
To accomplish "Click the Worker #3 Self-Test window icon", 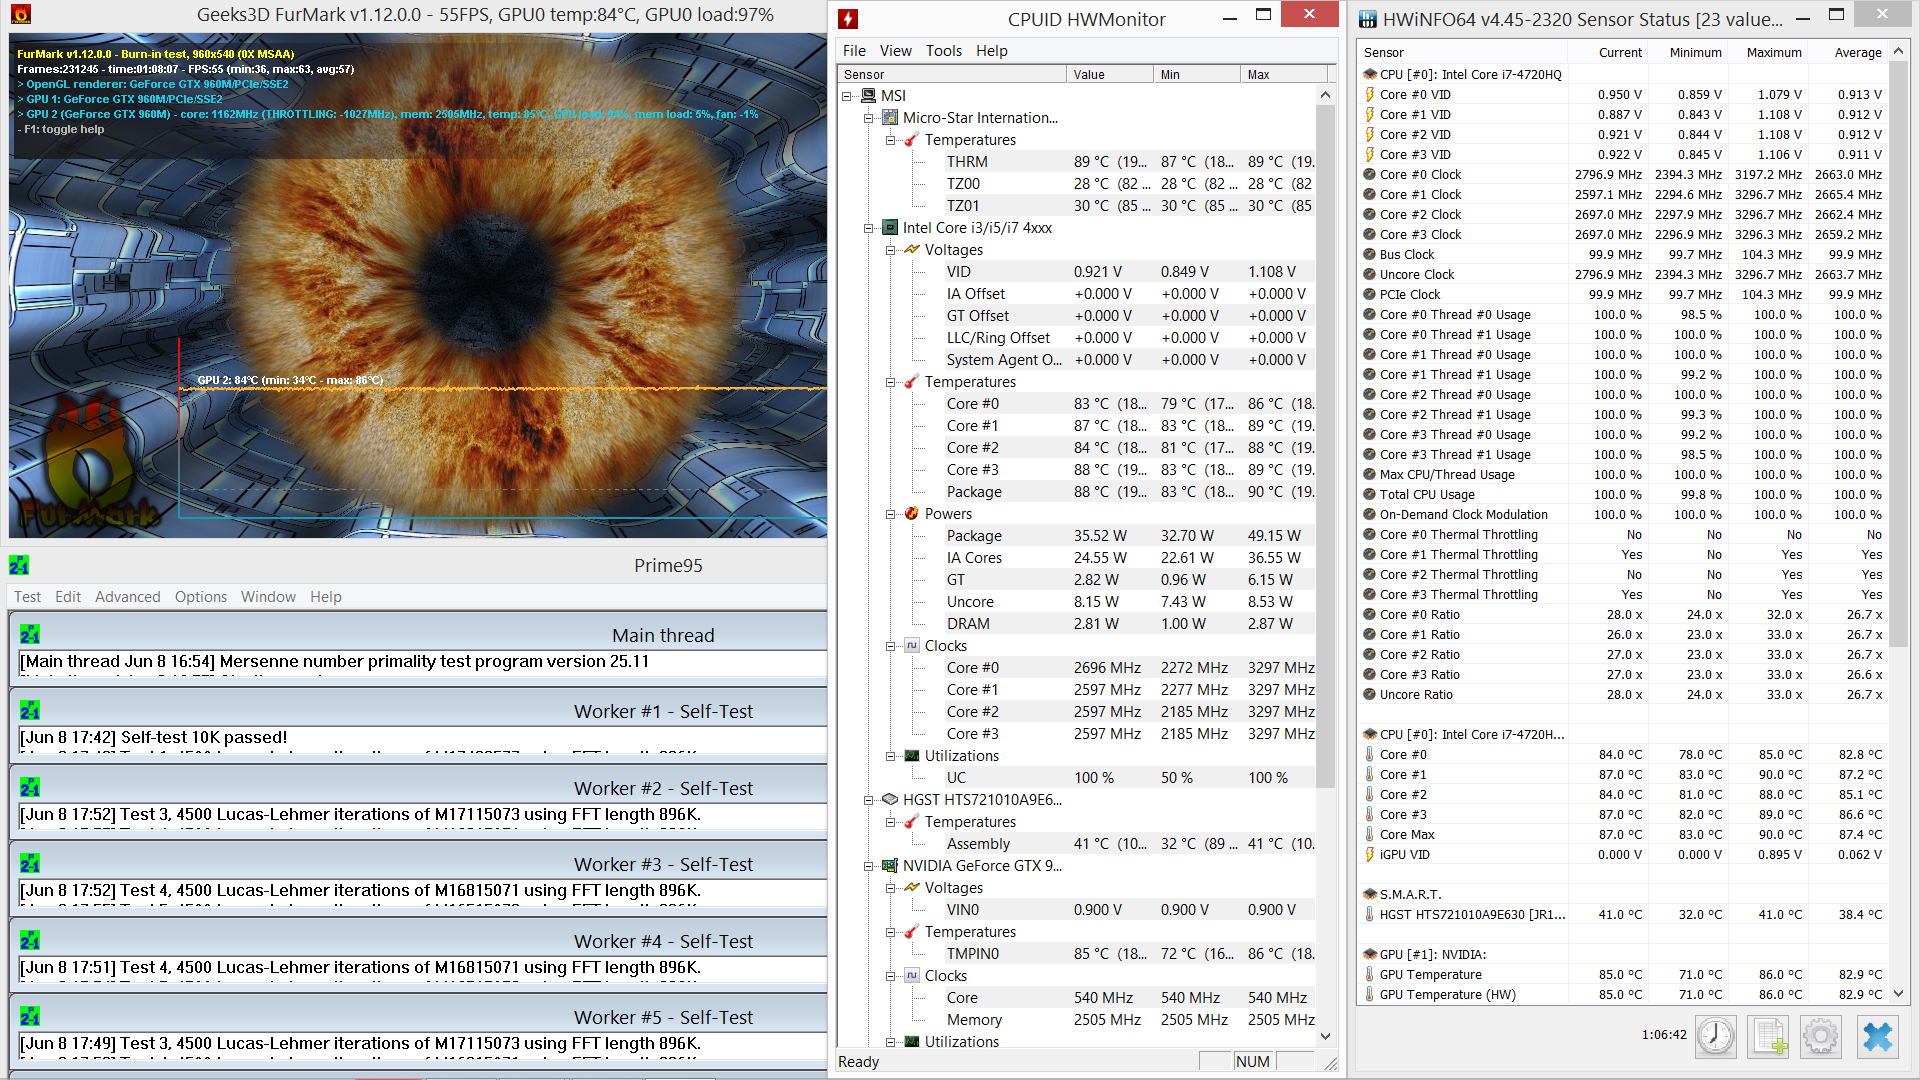I will click(30, 863).
